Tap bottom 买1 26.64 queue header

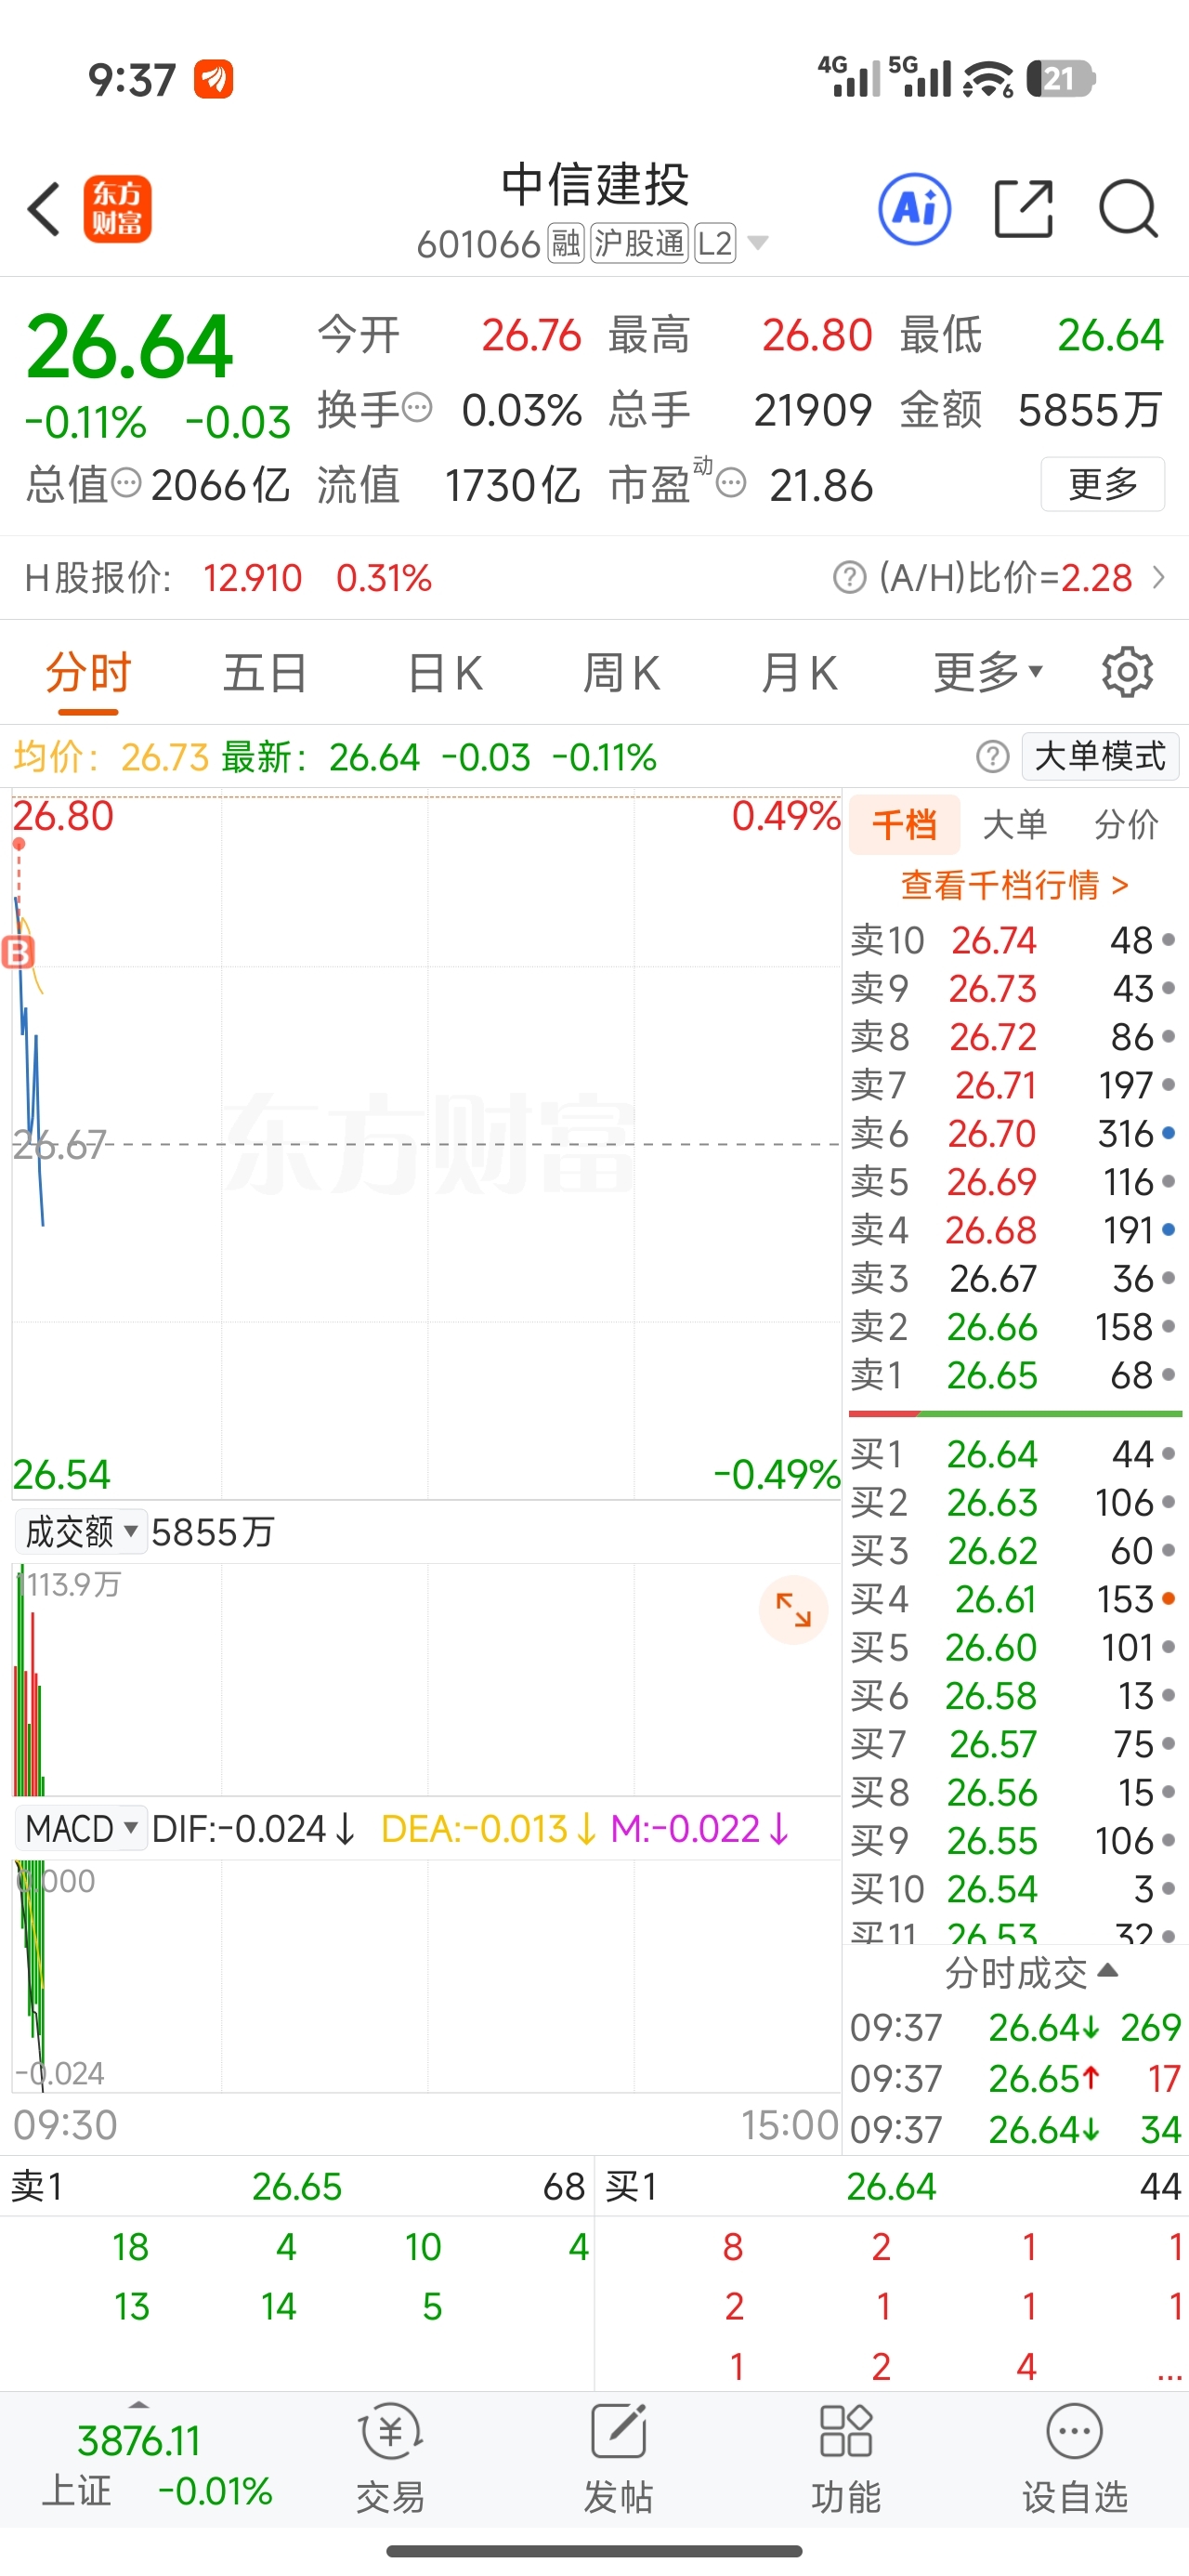[x=893, y=2186]
